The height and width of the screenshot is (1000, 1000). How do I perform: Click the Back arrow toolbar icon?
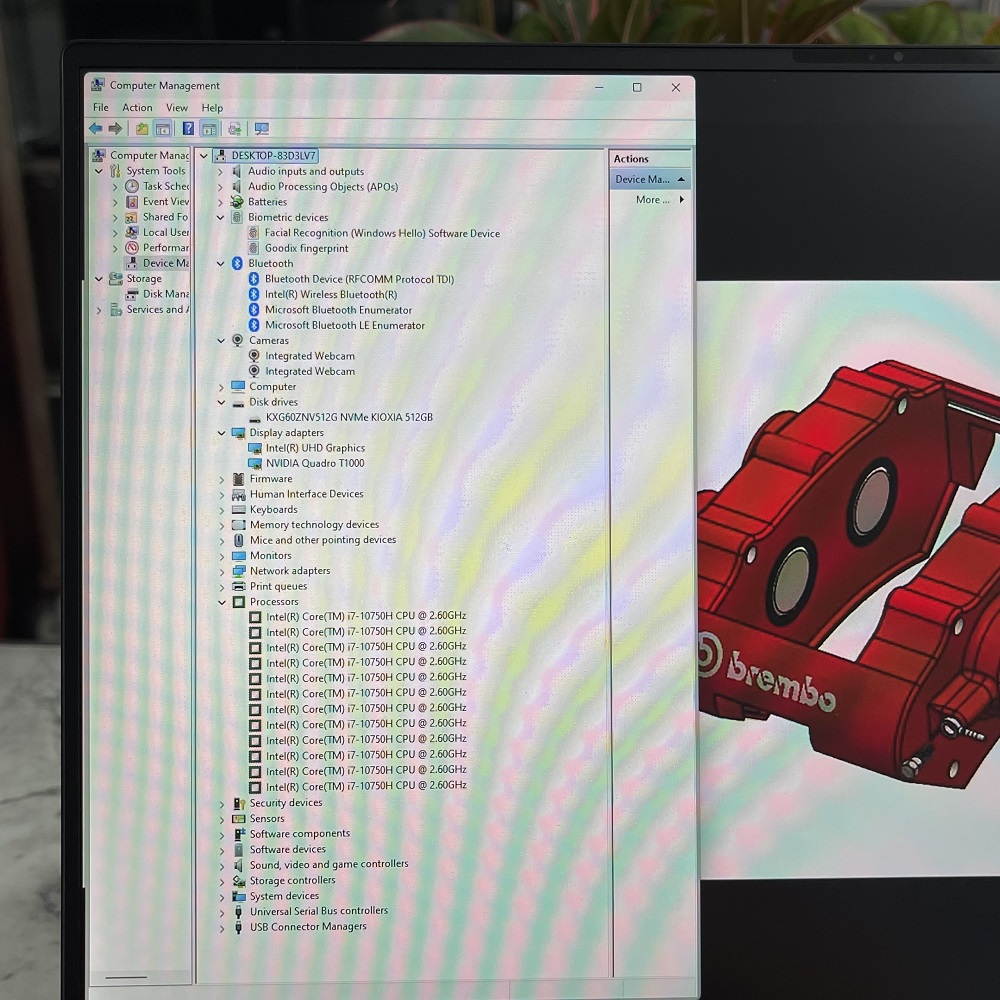pyautogui.click(x=96, y=129)
